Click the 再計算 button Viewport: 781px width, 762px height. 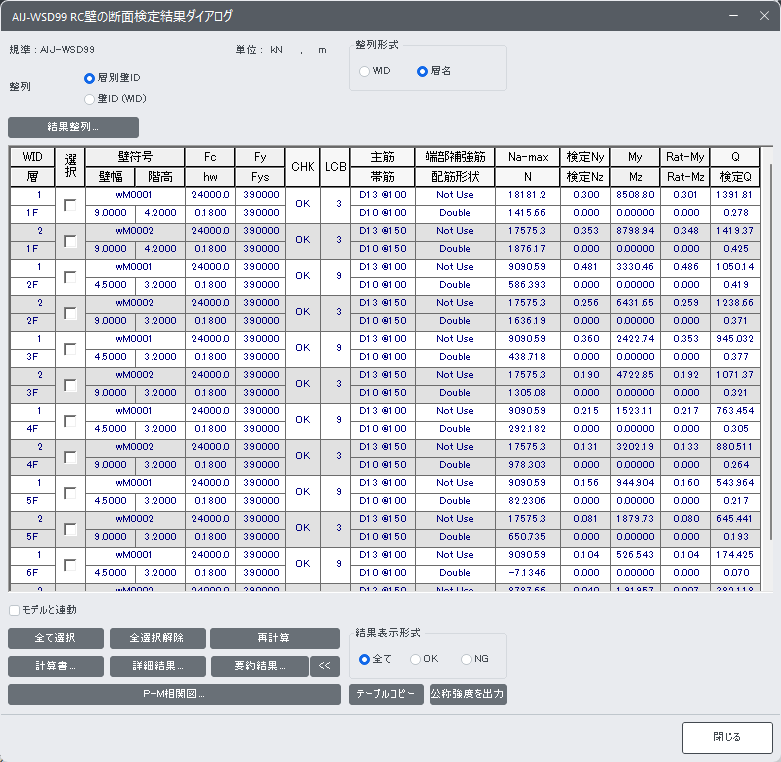tap(274, 638)
